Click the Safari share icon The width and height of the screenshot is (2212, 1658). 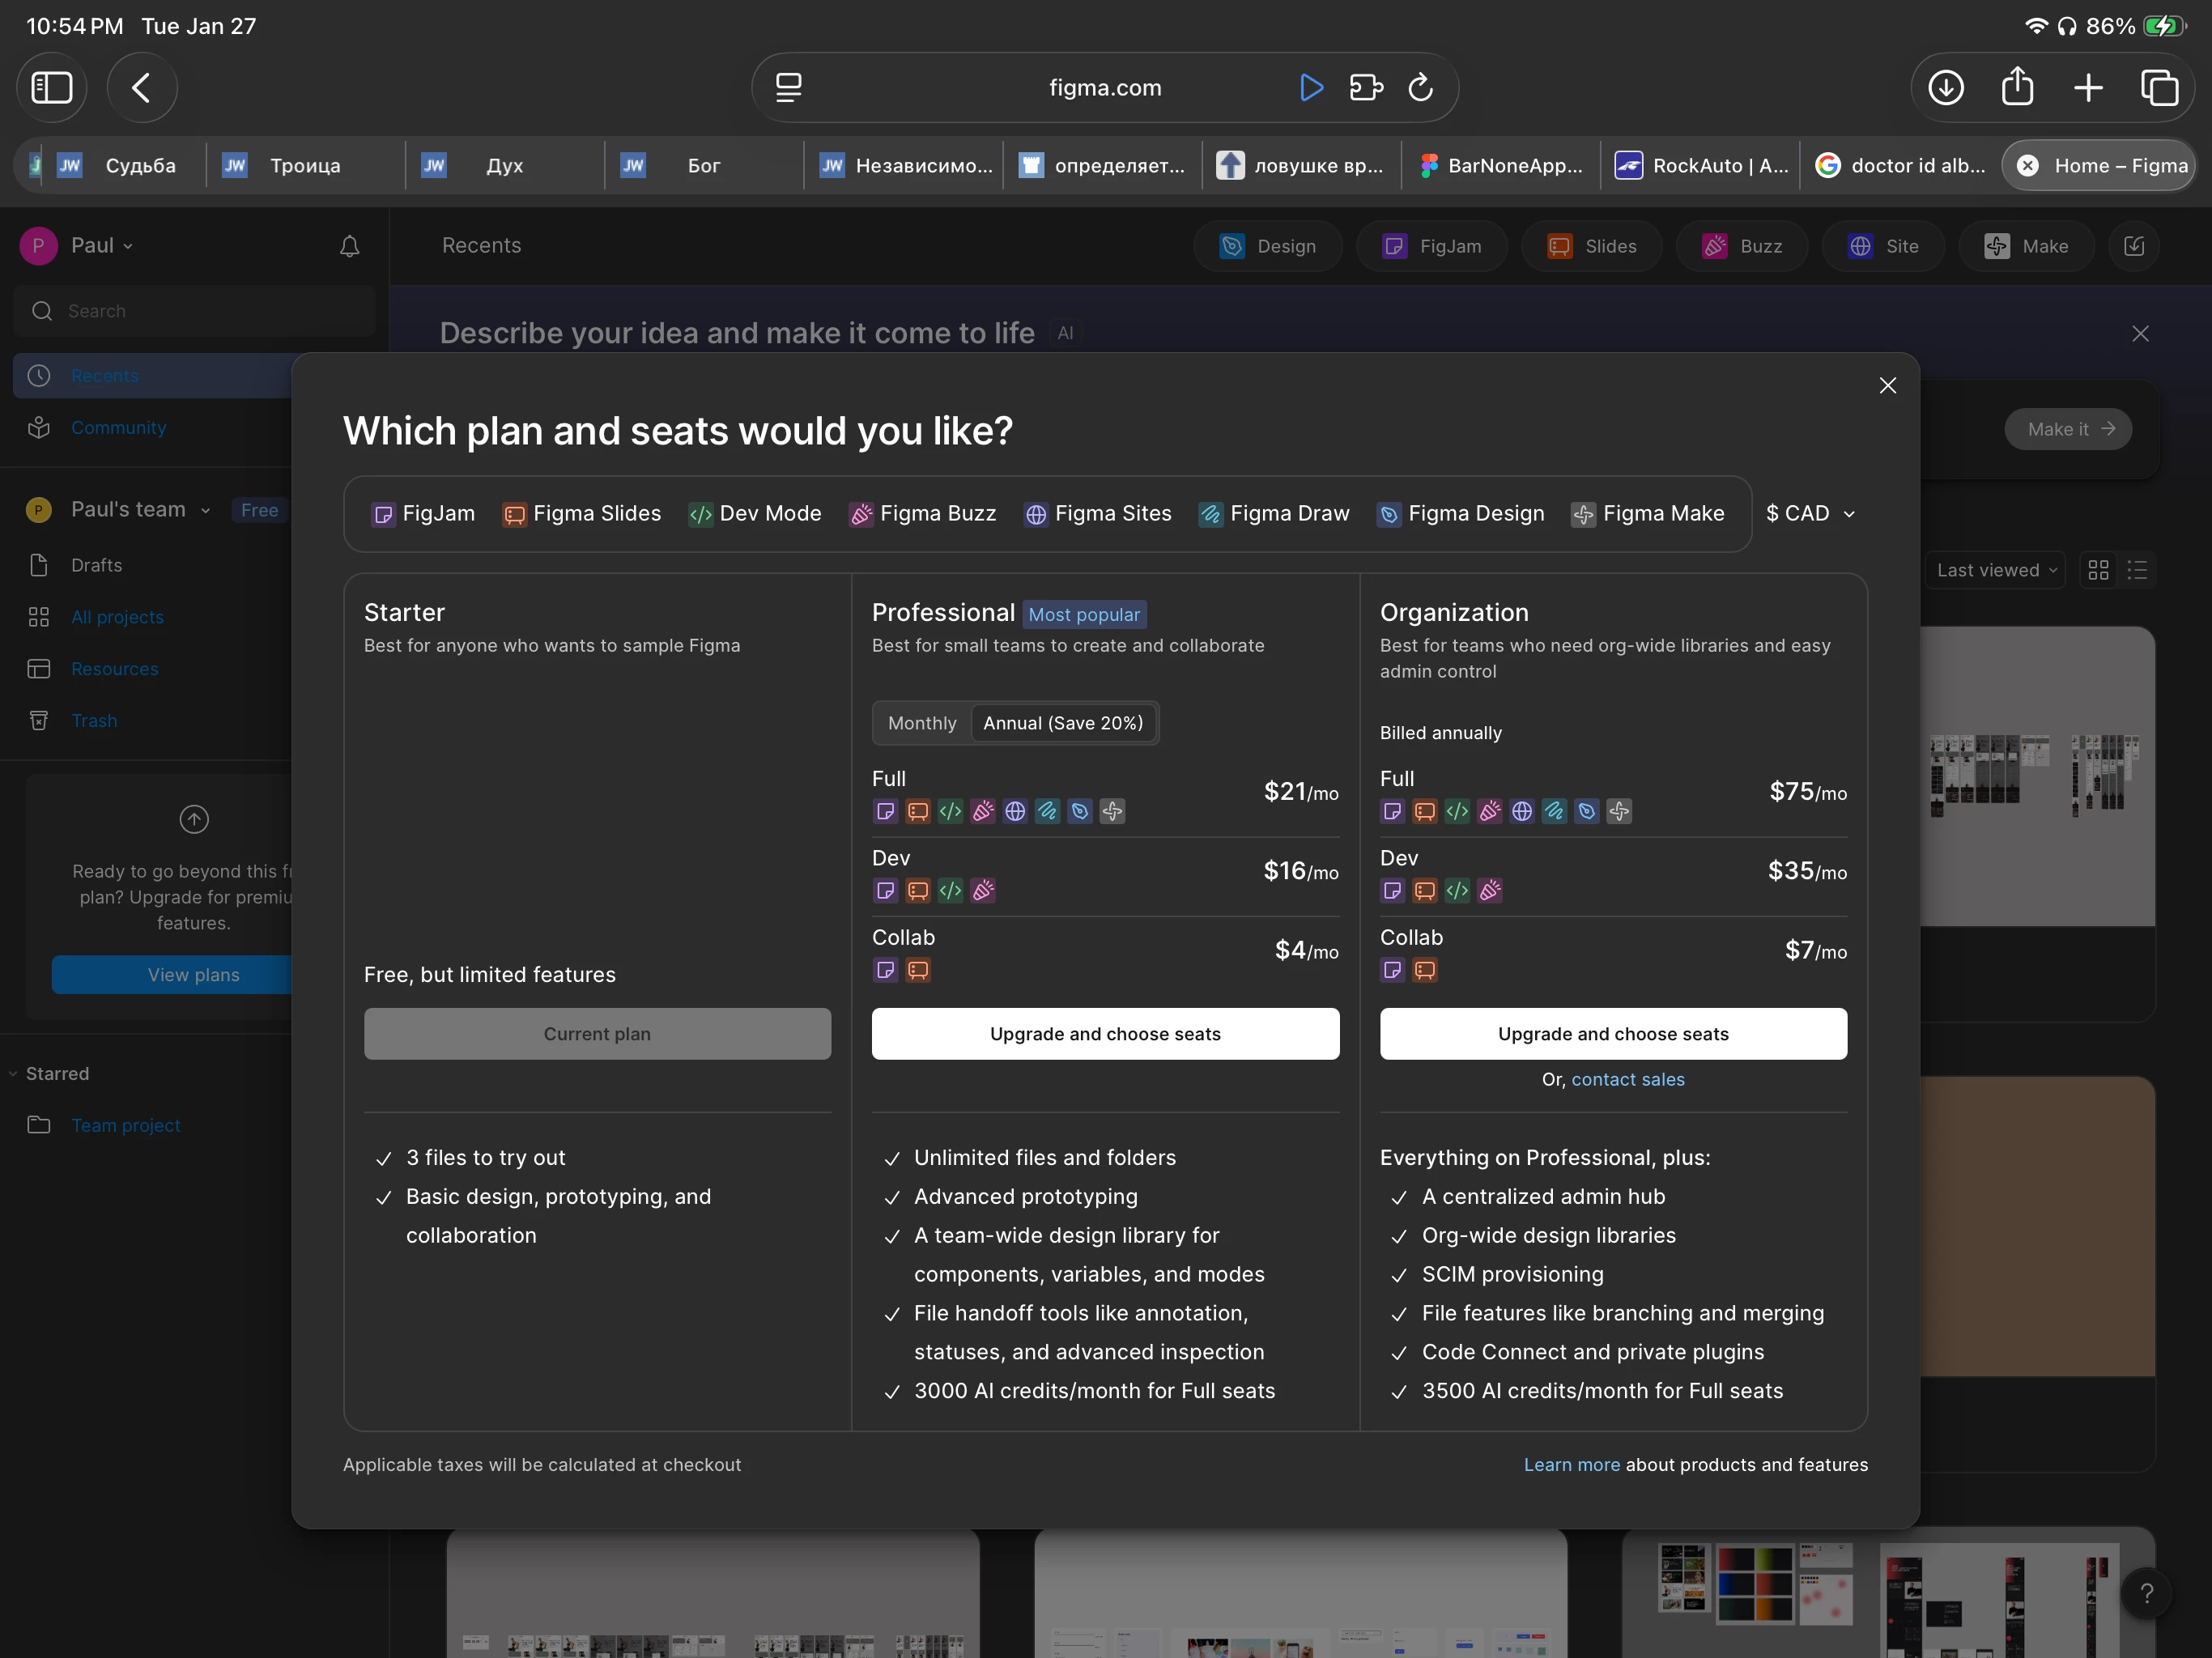click(2017, 88)
